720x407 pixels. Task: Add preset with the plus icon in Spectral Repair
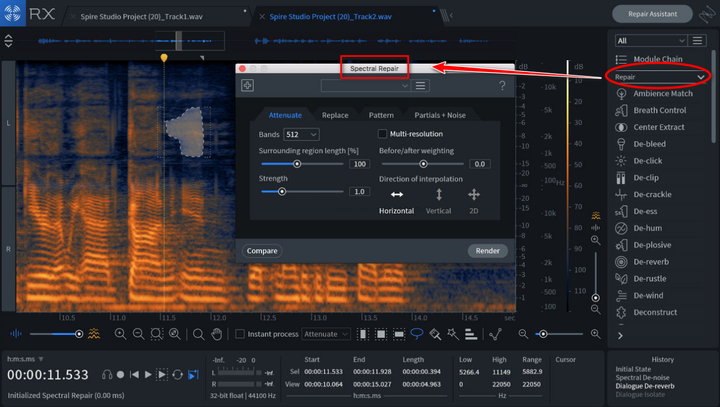248,85
